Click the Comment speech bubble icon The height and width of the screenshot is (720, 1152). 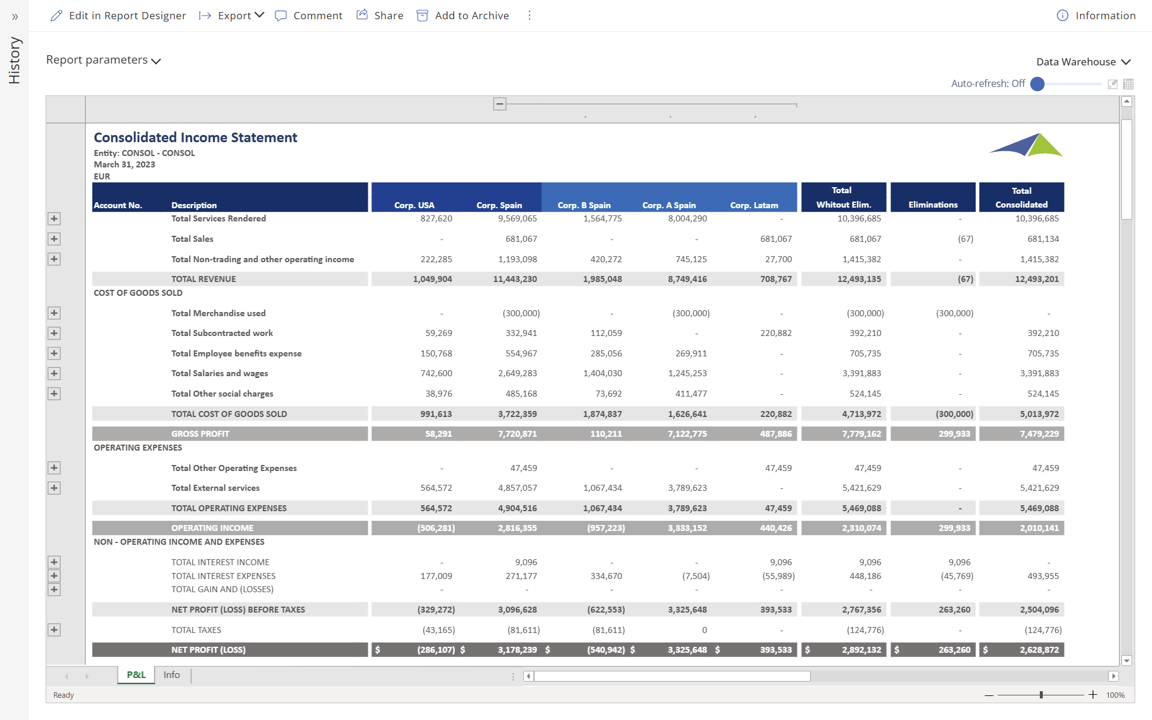click(281, 16)
